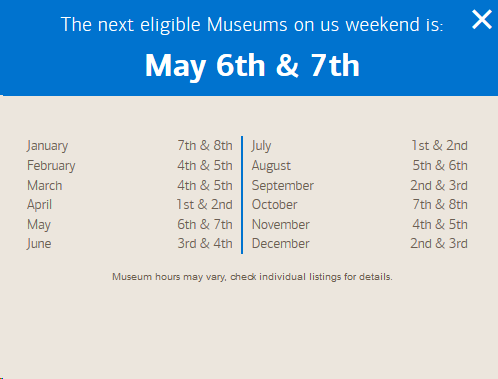
Task: Click the museum hours disclaimer text
Action: coord(252,277)
